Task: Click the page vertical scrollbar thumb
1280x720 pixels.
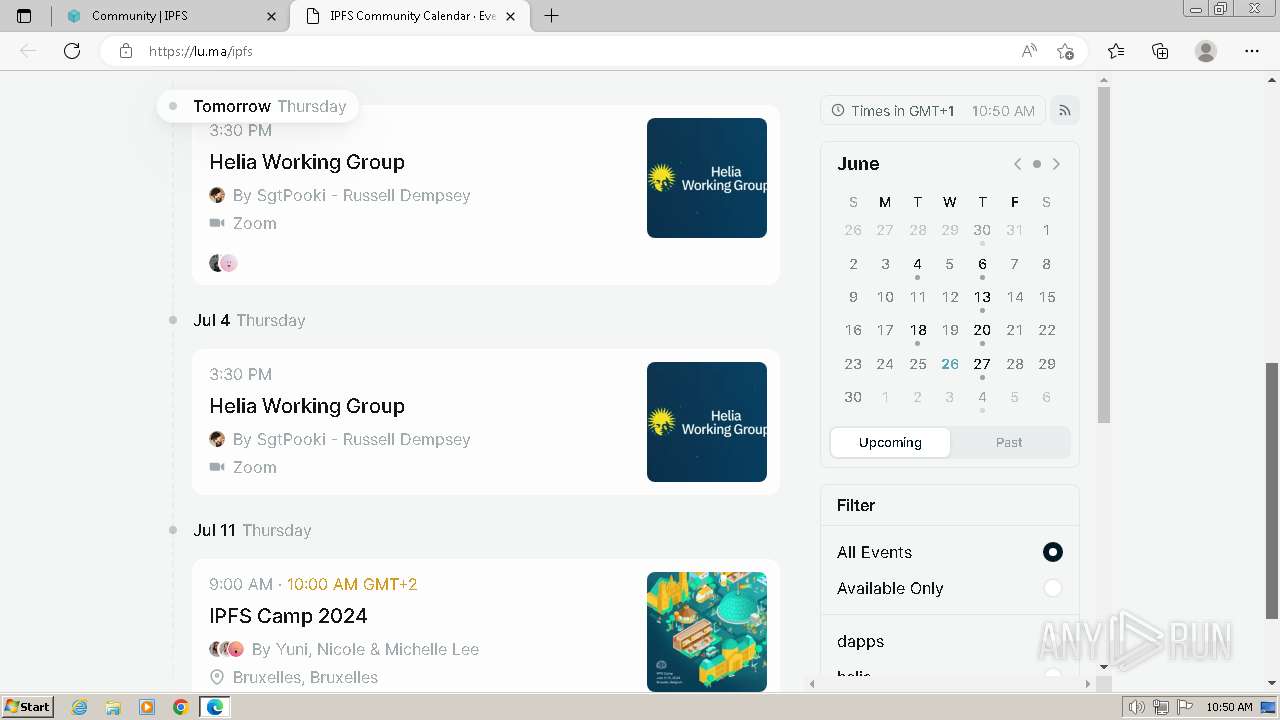Action: (x=1272, y=490)
